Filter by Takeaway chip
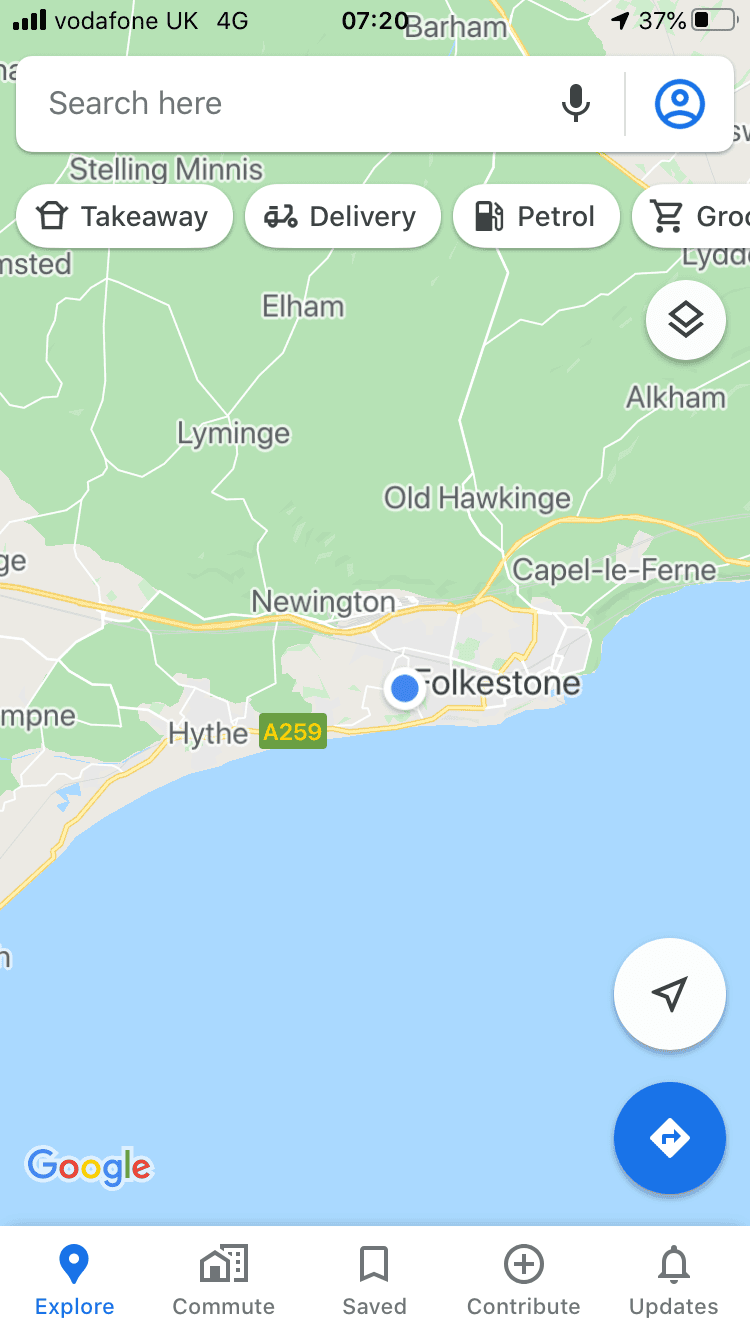Screen dimensions: 750x1334 point(125,216)
